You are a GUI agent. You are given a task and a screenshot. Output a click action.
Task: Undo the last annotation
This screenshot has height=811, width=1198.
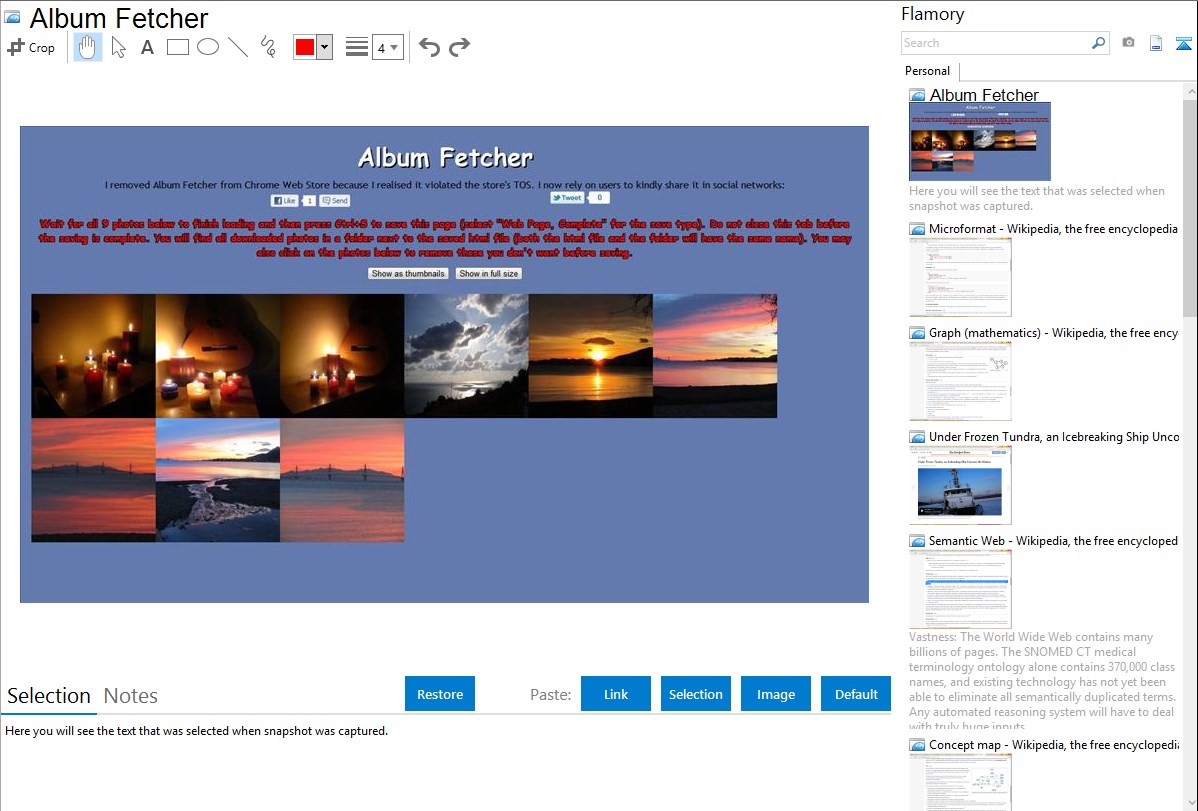click(x=429, y=47)
